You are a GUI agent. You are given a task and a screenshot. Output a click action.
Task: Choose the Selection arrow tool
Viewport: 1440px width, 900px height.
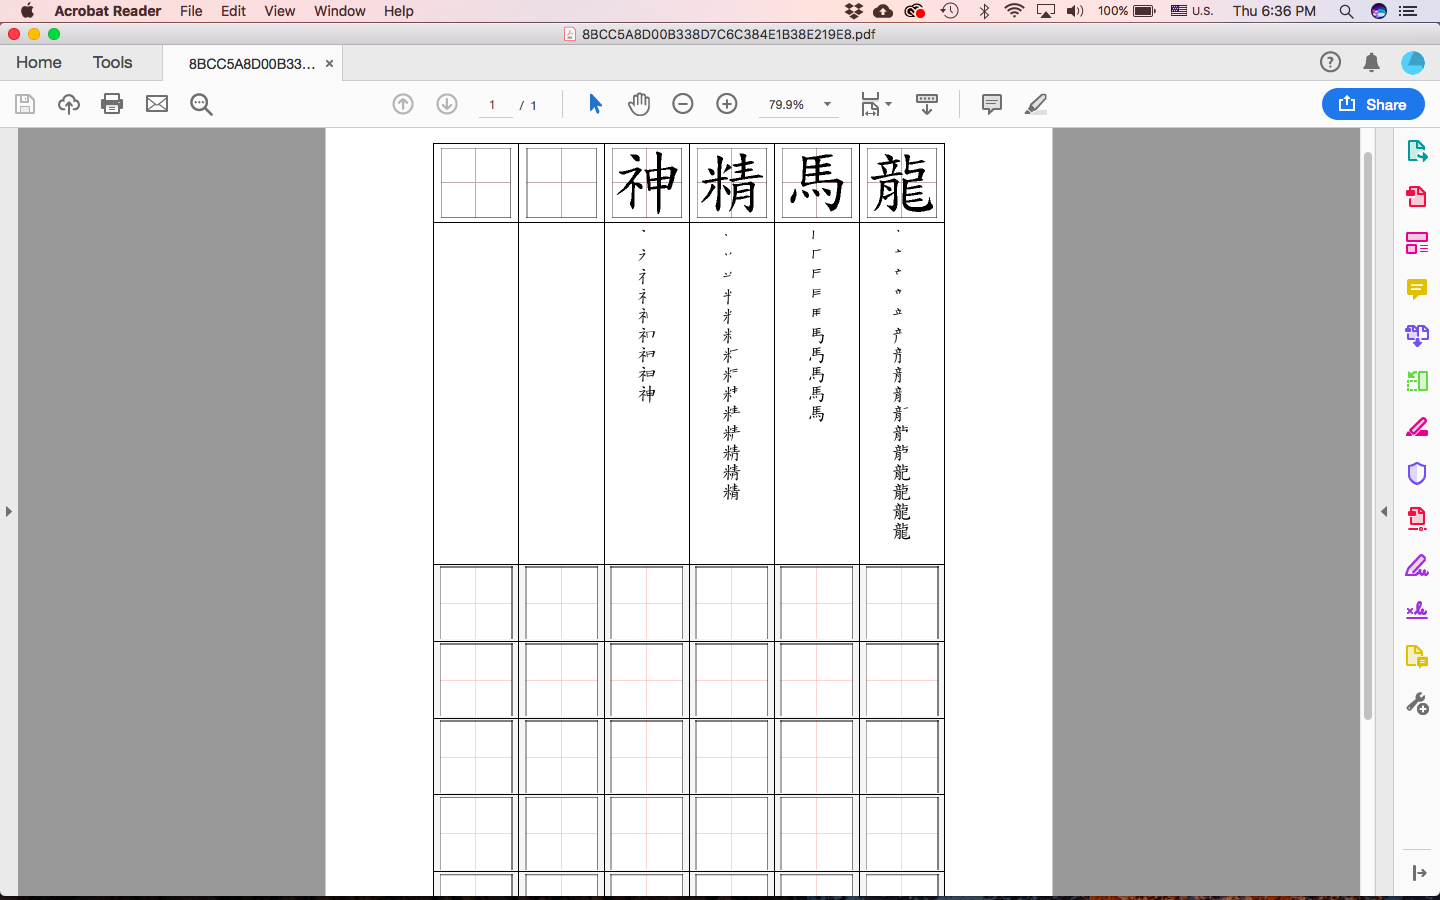pos(595,104)
